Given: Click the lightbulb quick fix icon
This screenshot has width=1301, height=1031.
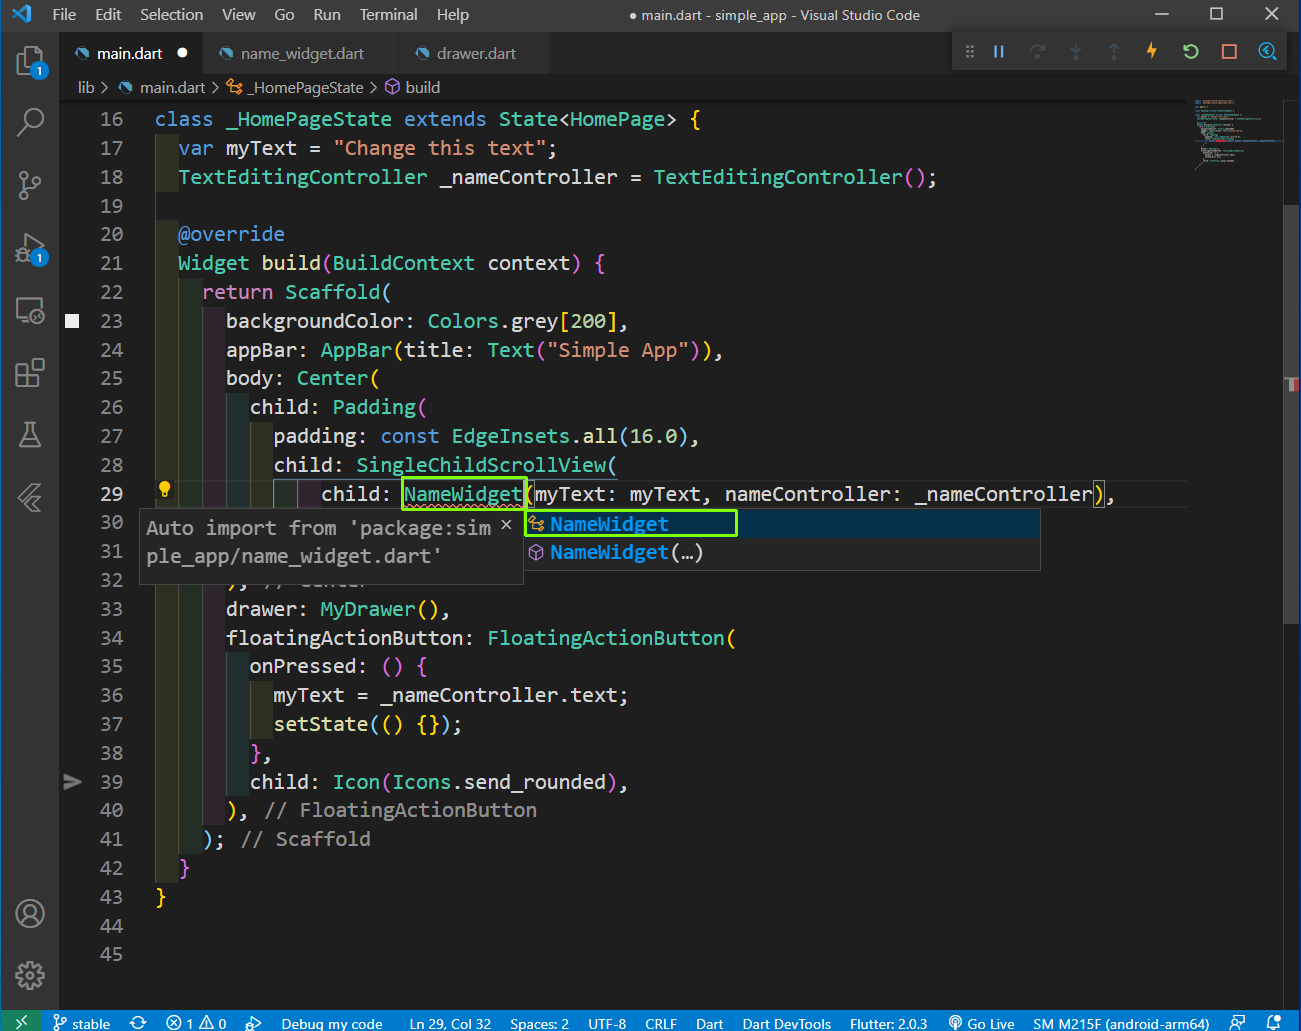Looking at the screenshot, I should (x=165, y=489).
